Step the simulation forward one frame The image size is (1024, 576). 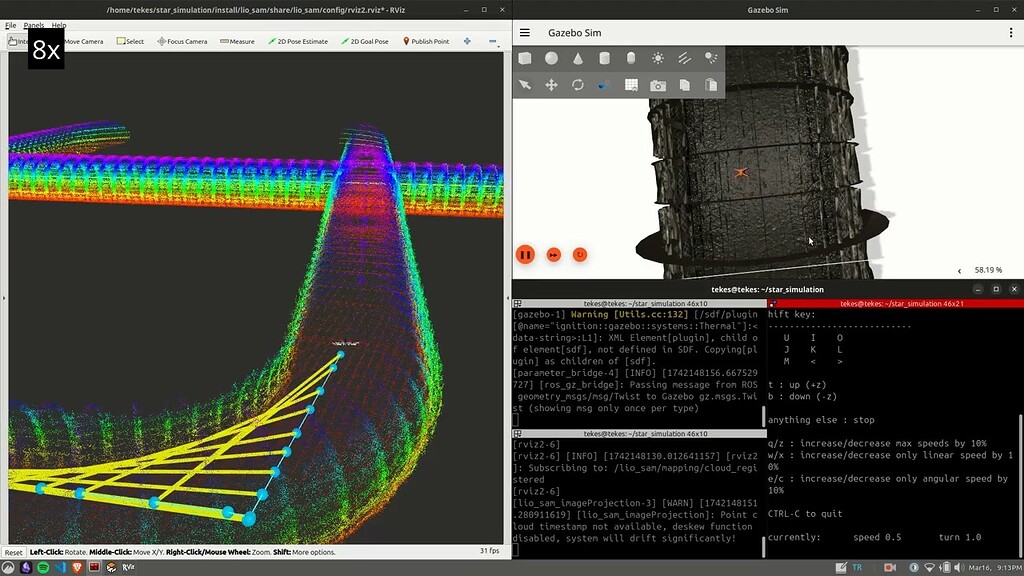point(553,255)
